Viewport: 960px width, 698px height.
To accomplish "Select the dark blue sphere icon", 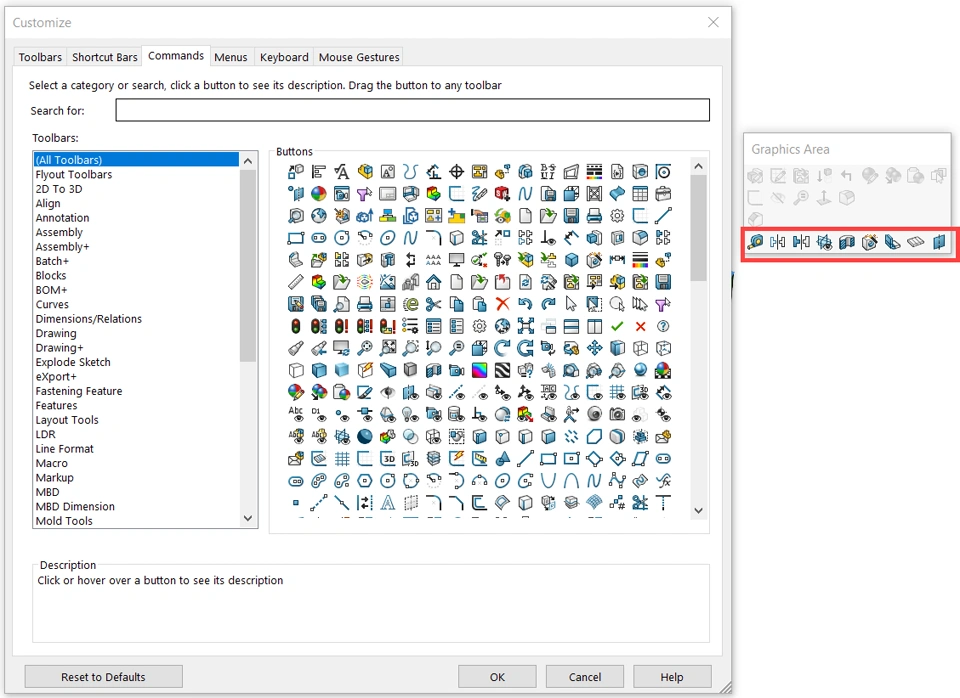I will coord(364,436).
